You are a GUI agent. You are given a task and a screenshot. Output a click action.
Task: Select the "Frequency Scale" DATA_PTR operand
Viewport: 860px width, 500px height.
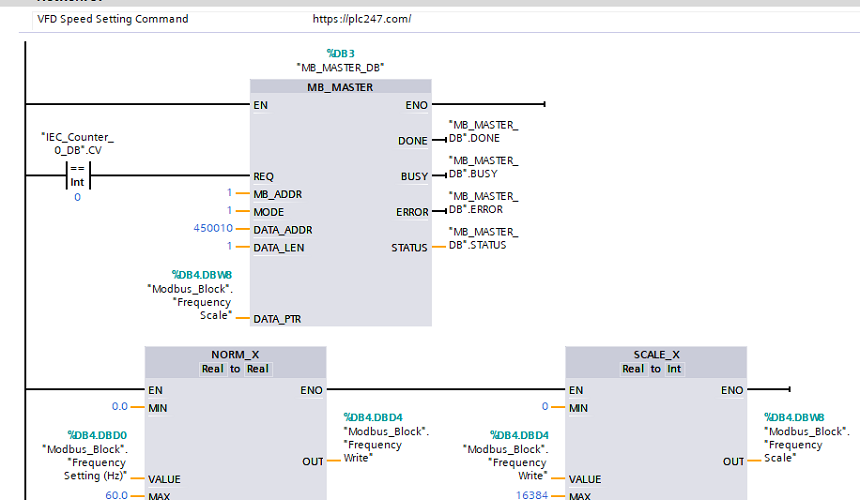(190, 302)
